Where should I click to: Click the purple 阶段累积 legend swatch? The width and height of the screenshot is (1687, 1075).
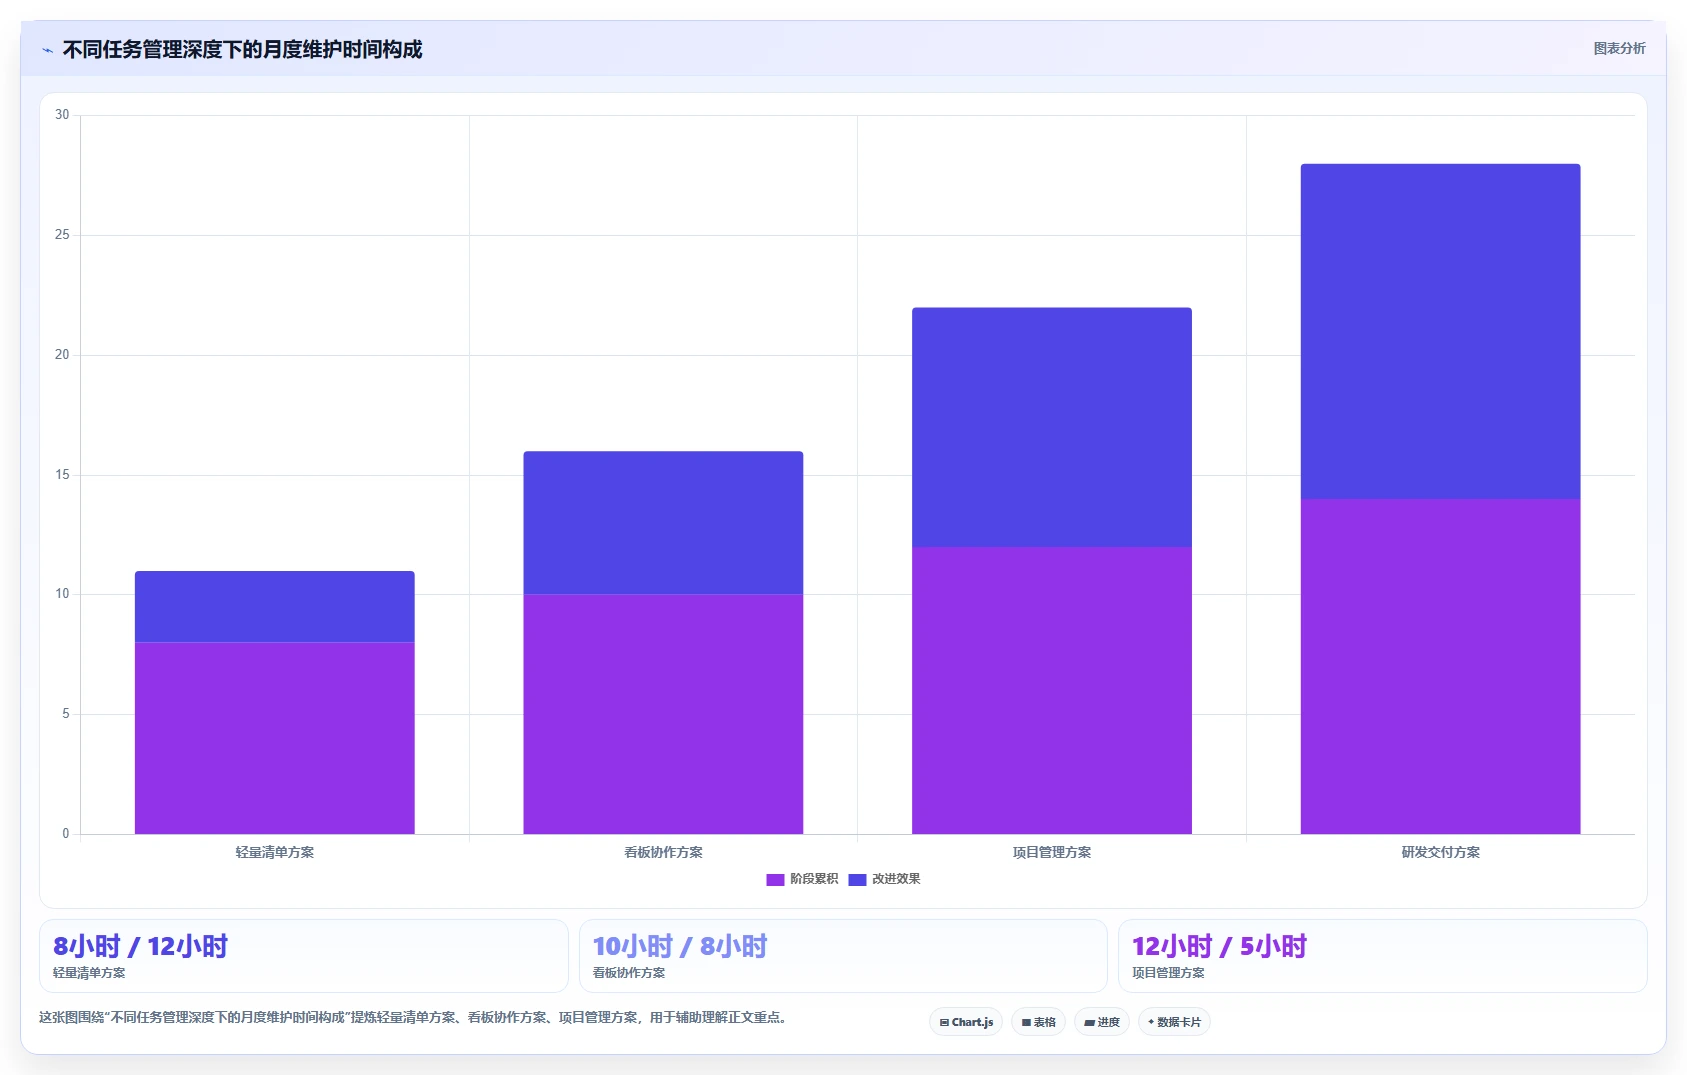pyautogui.click(x=775, y=880)
